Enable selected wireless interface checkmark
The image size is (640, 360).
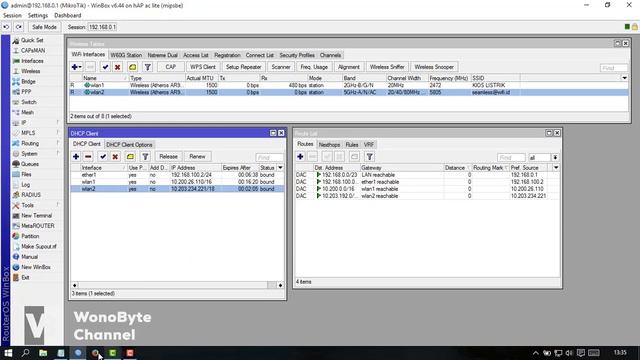click(105, 67)
